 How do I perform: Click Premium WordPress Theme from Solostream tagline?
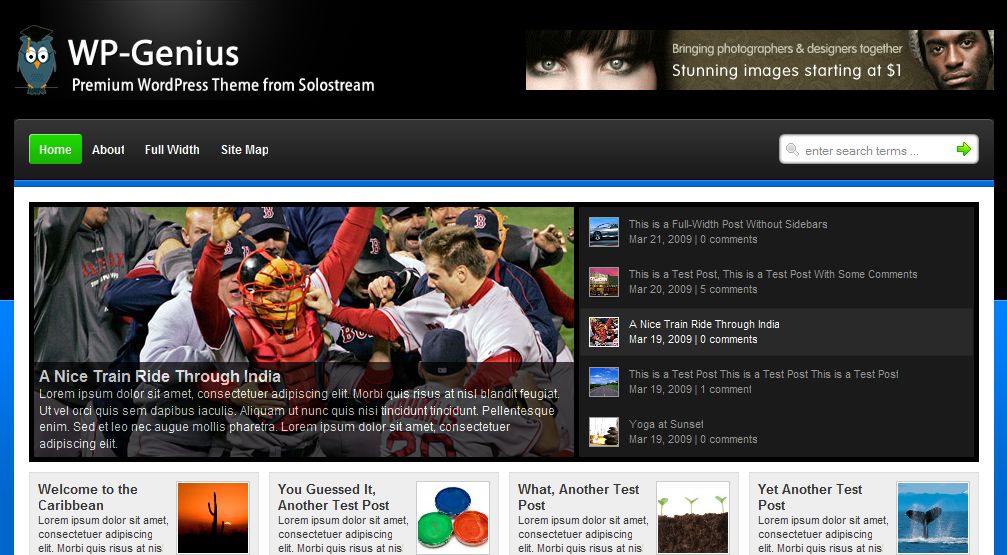[223, 85]
